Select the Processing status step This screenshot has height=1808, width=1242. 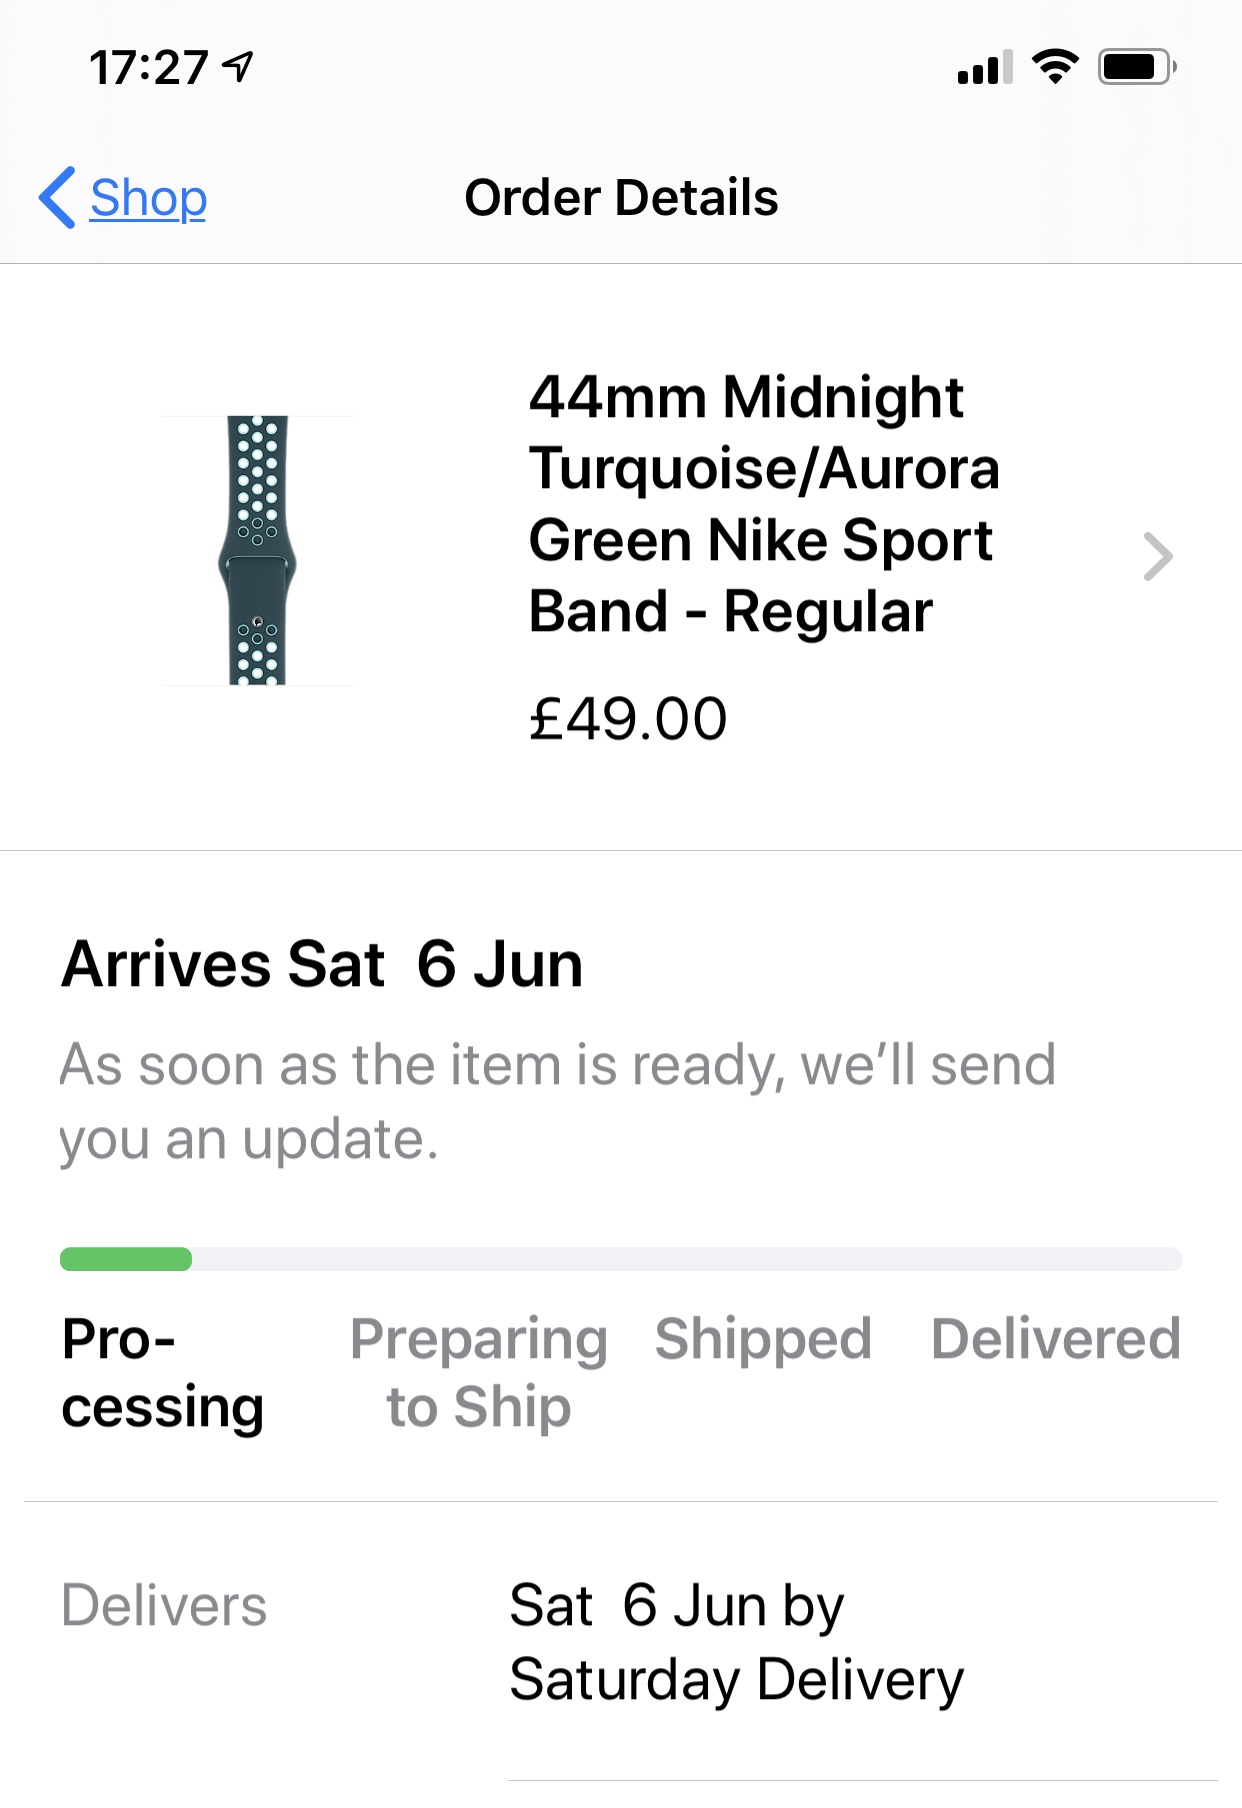162,1373
